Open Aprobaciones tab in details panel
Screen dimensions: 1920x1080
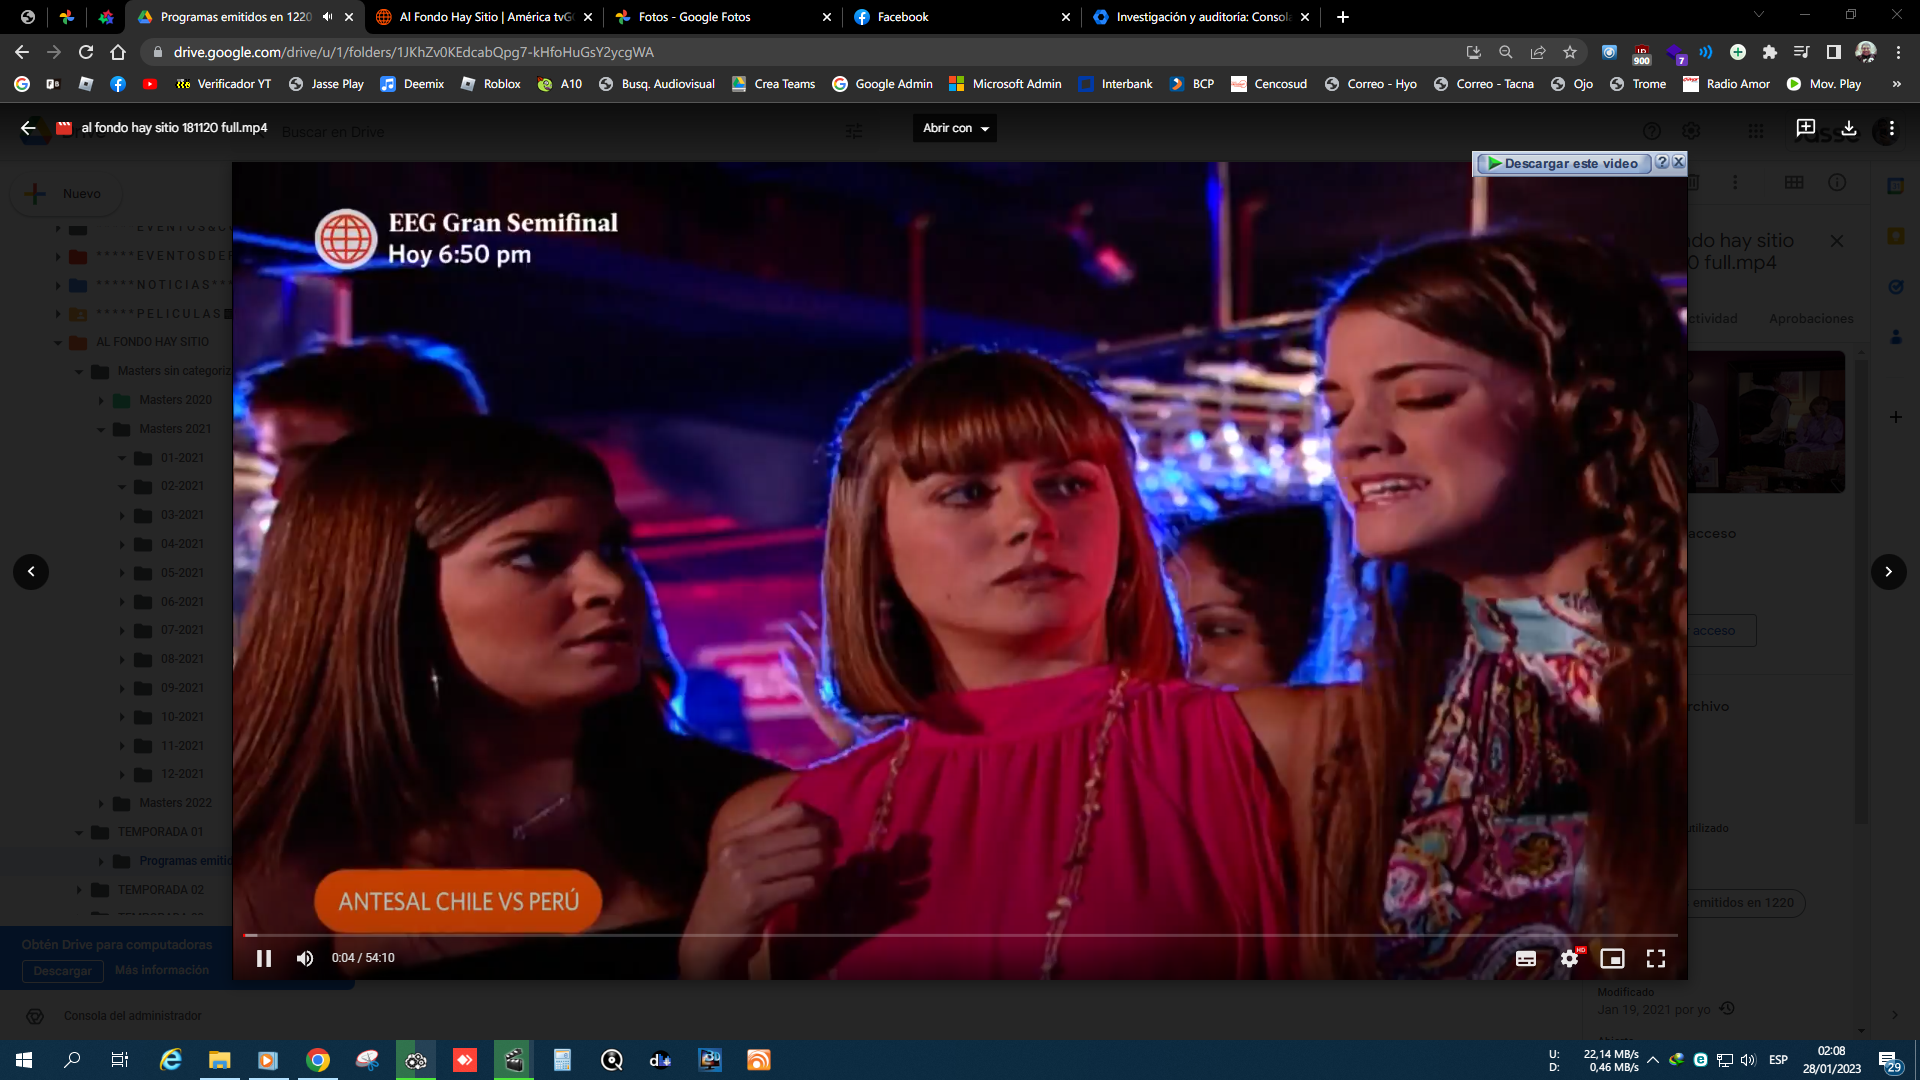[x=1811, y=319]
